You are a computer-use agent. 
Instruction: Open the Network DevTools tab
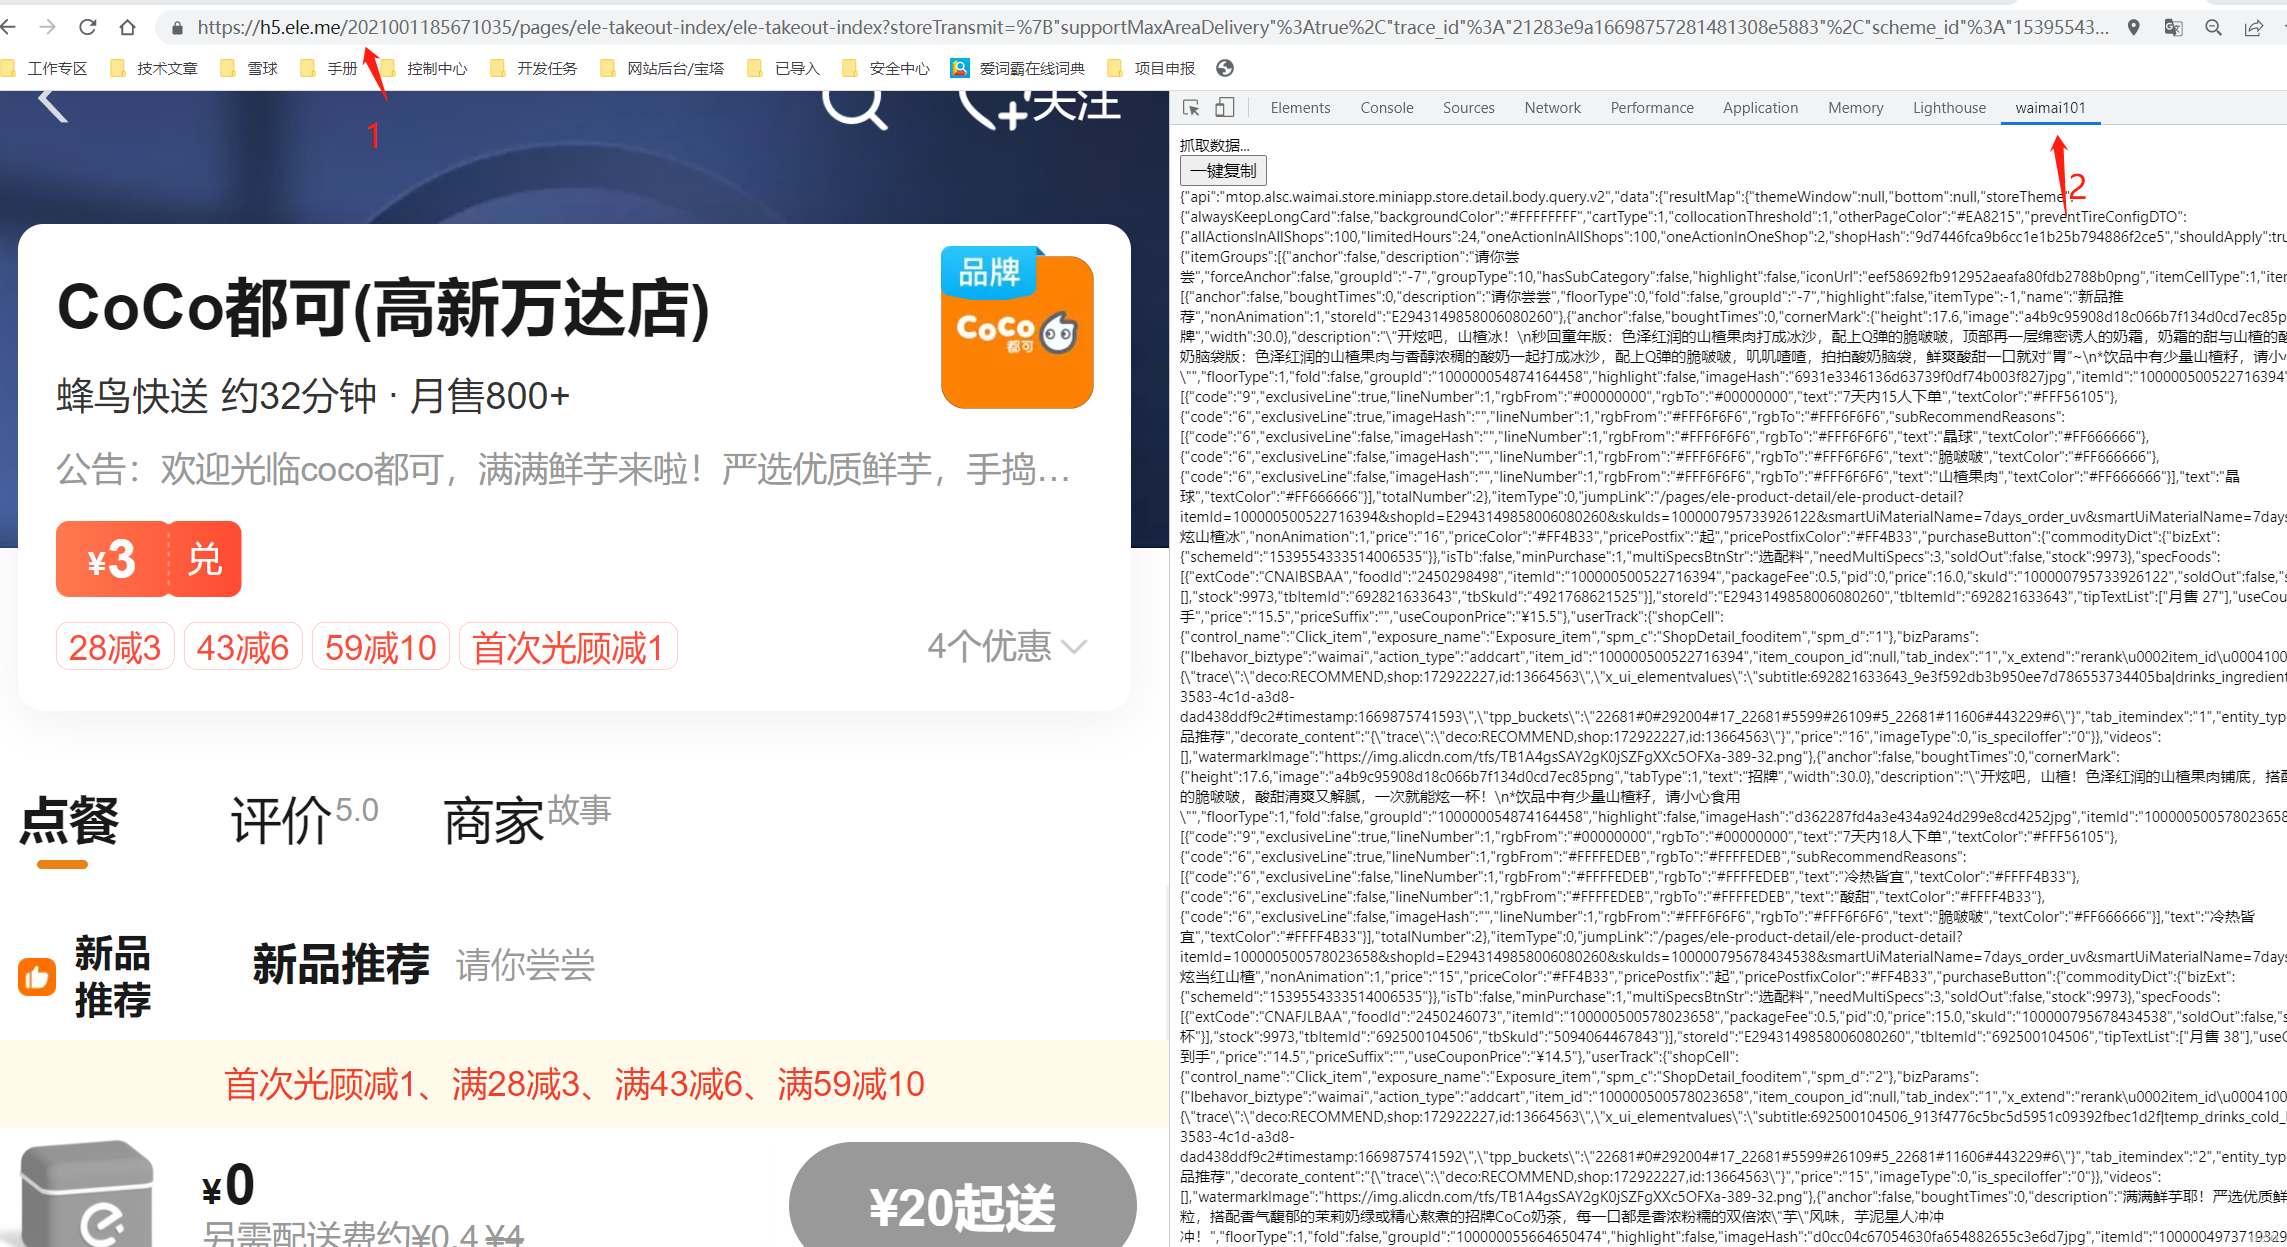pos(1552,108)
